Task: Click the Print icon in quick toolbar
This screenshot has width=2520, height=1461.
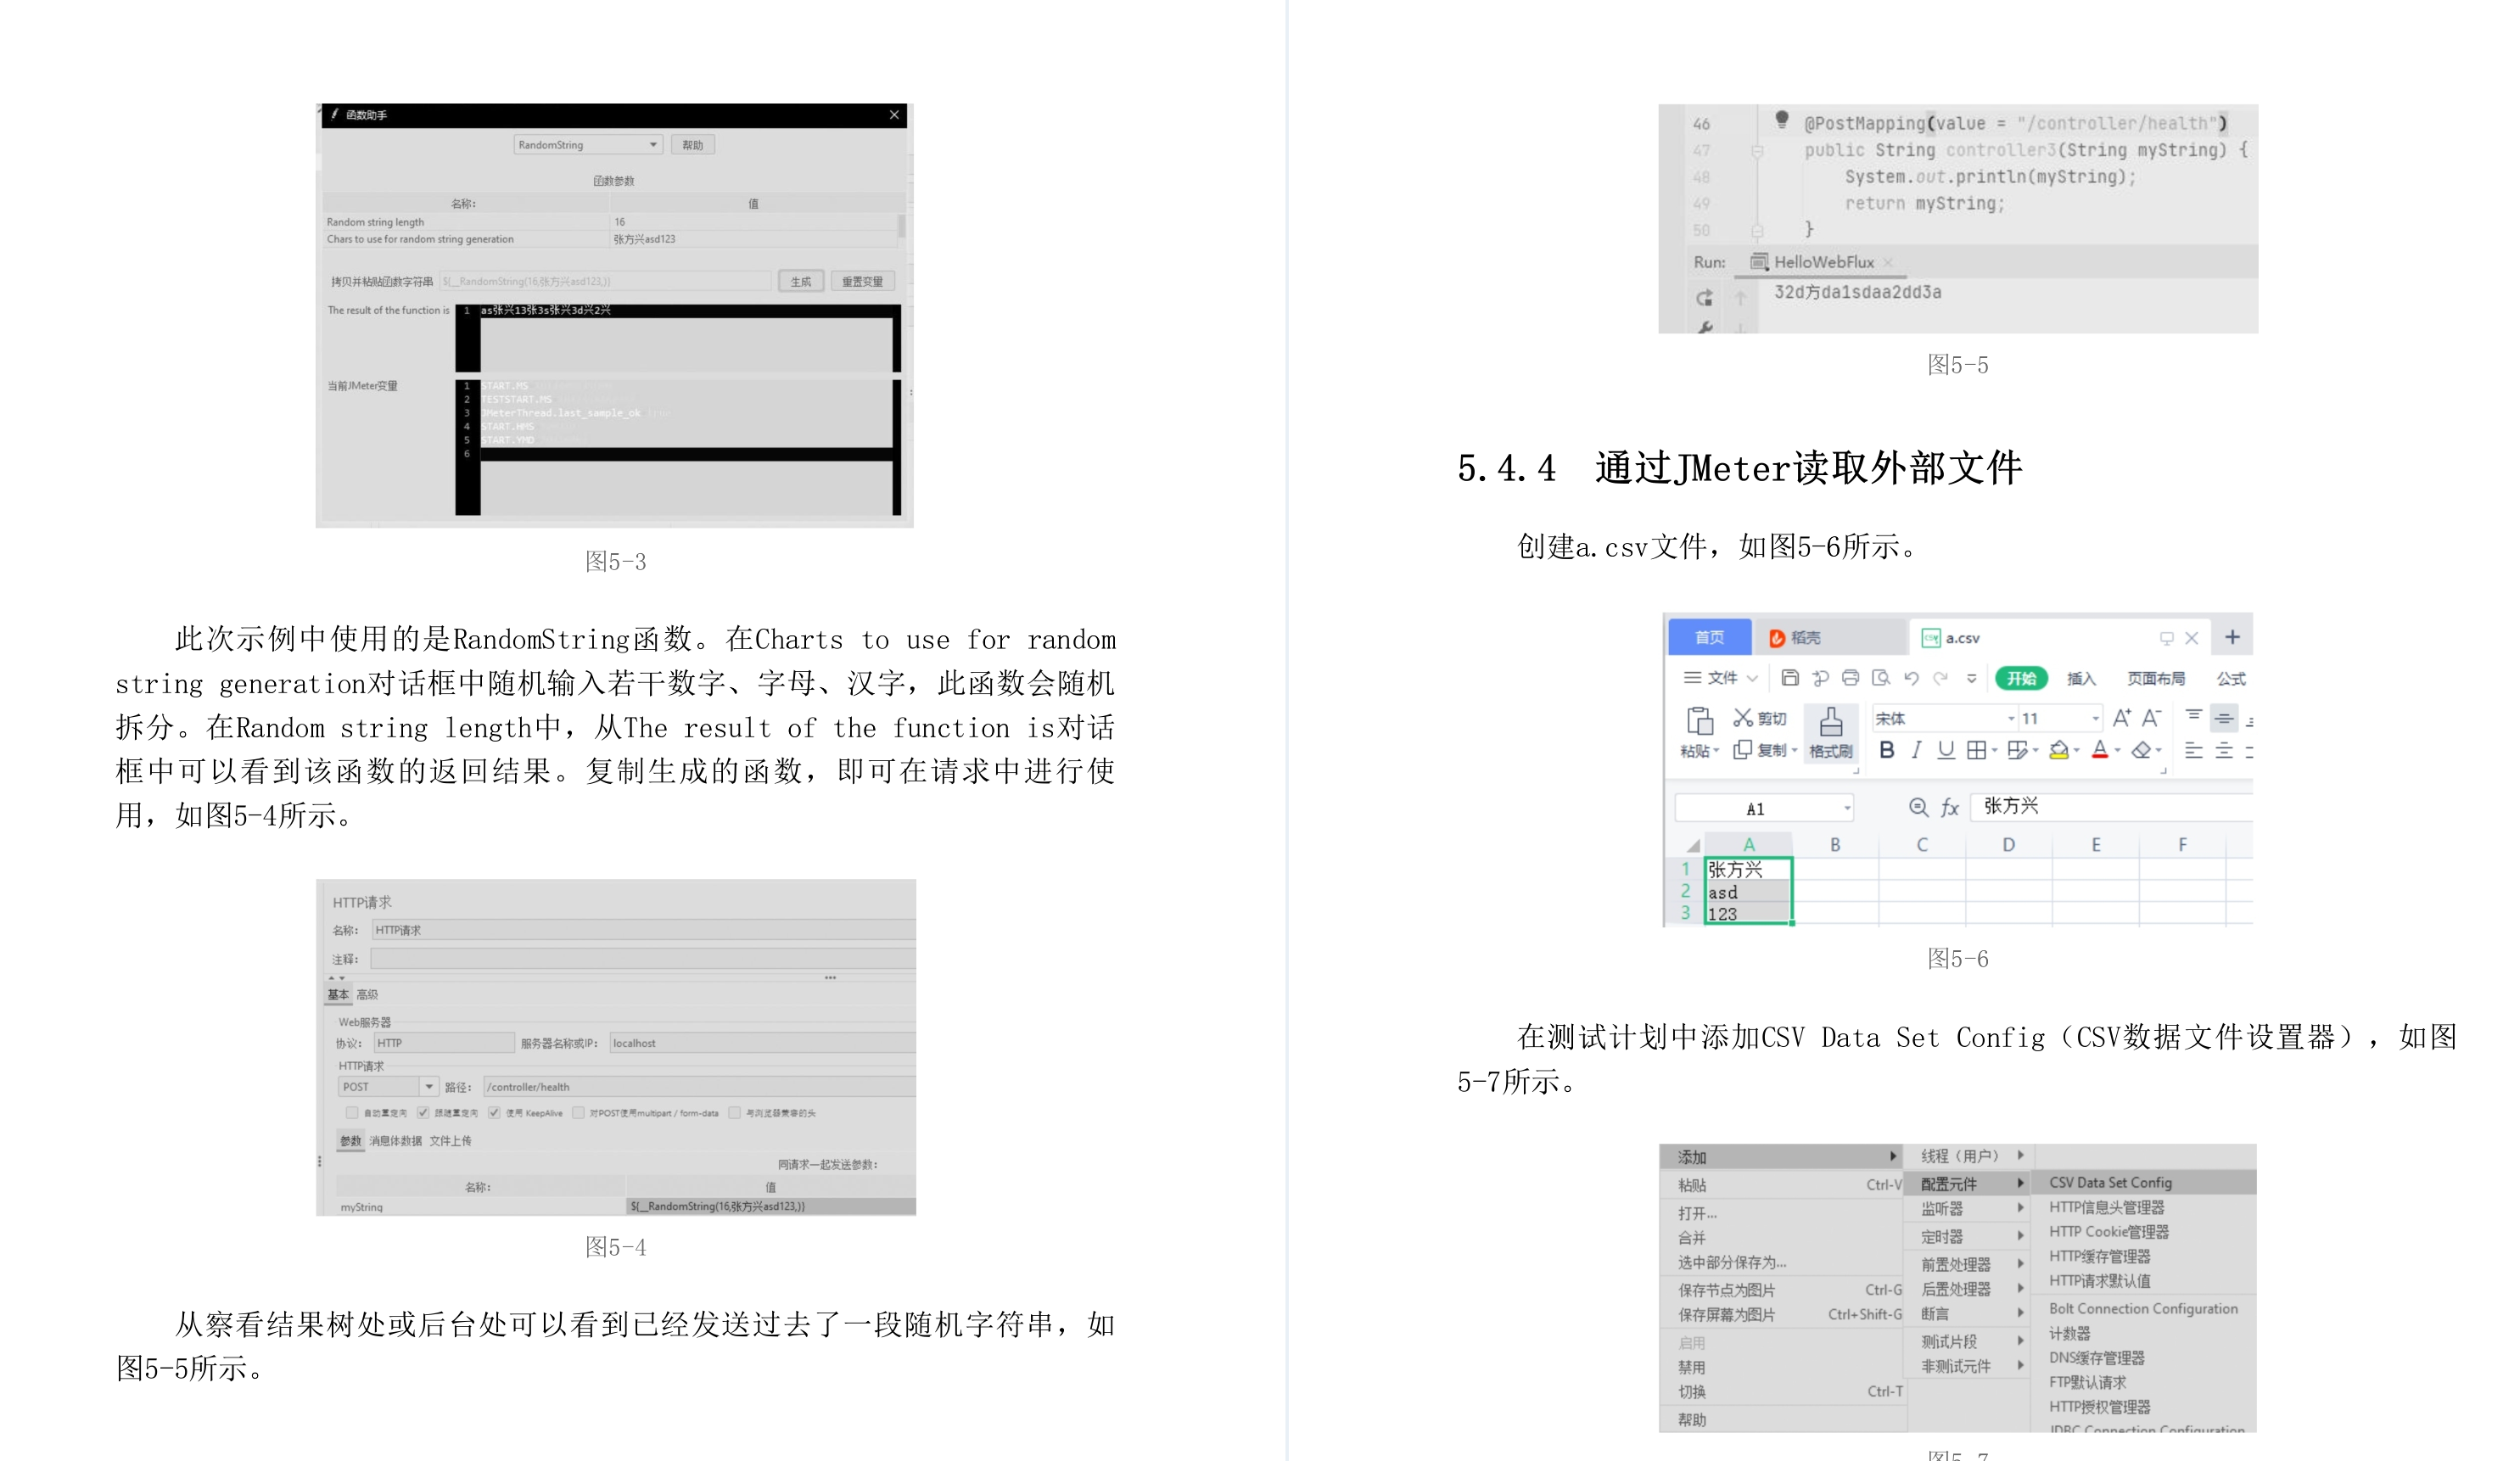Action: 1850,678
